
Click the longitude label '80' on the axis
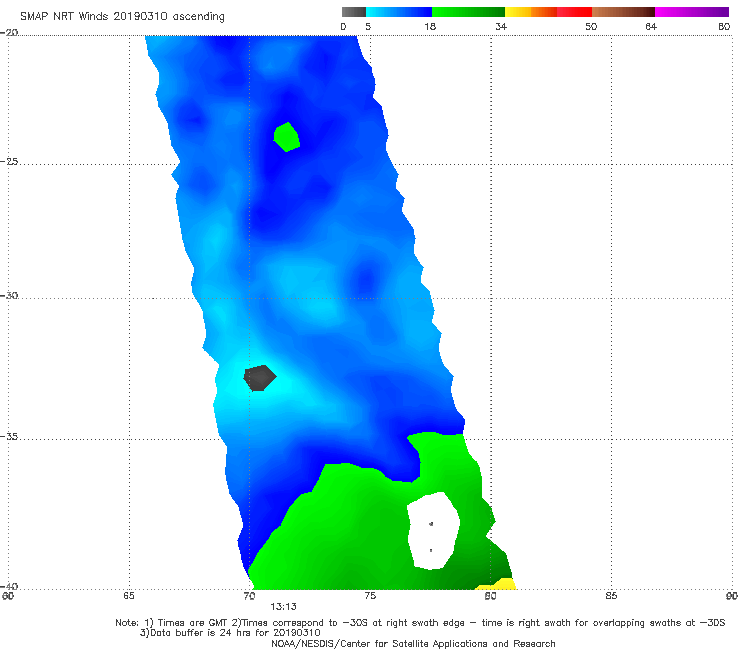point(490,596)
